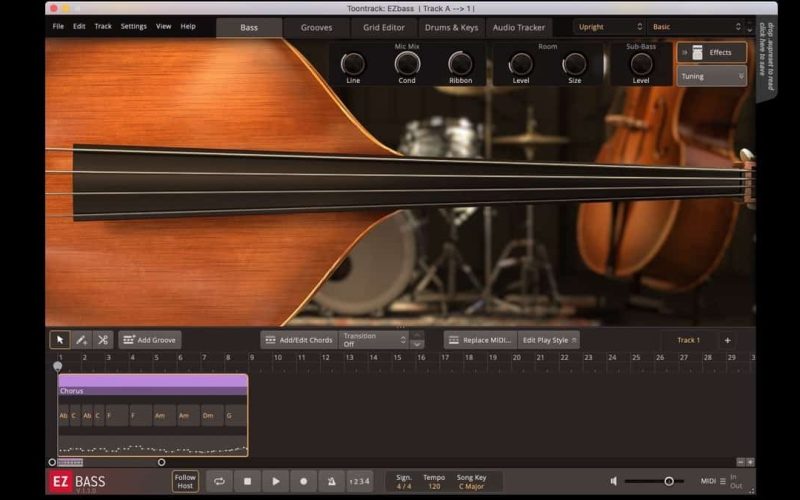Start playback with Play button

tap(276, 481)
